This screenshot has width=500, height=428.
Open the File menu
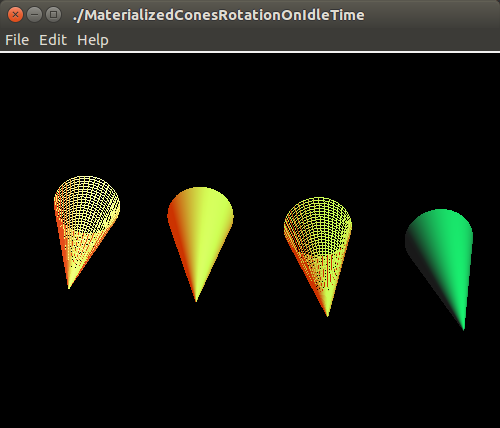[17, 40]
